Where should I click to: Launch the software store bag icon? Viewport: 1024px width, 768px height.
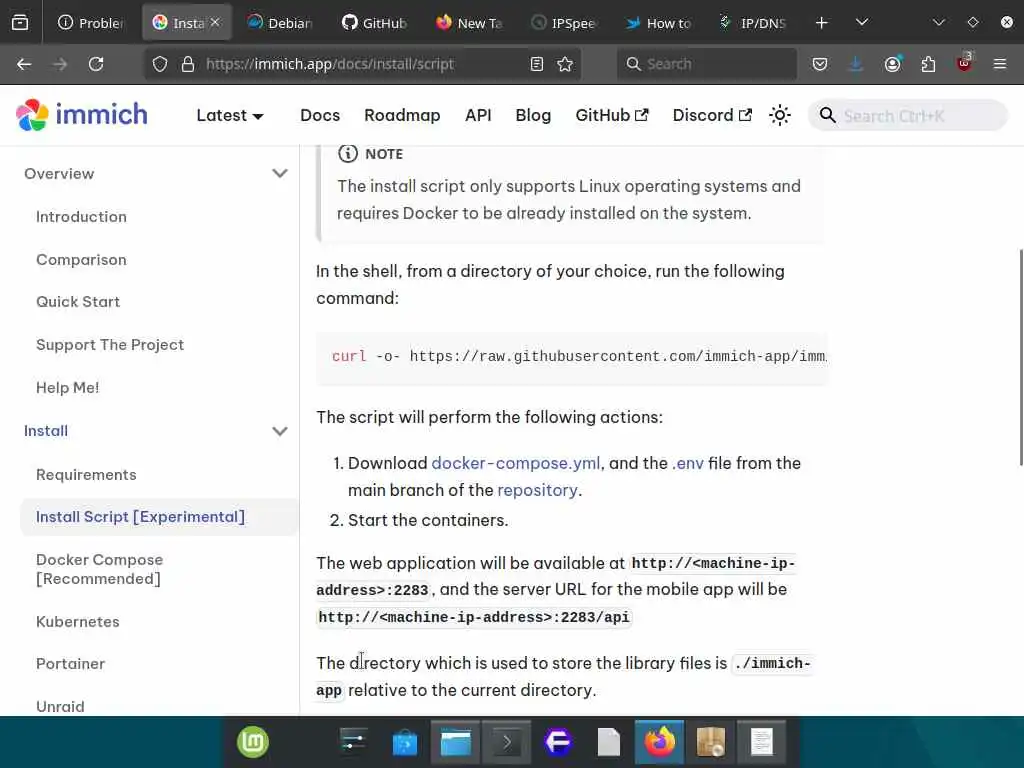(x=404, y=743)
